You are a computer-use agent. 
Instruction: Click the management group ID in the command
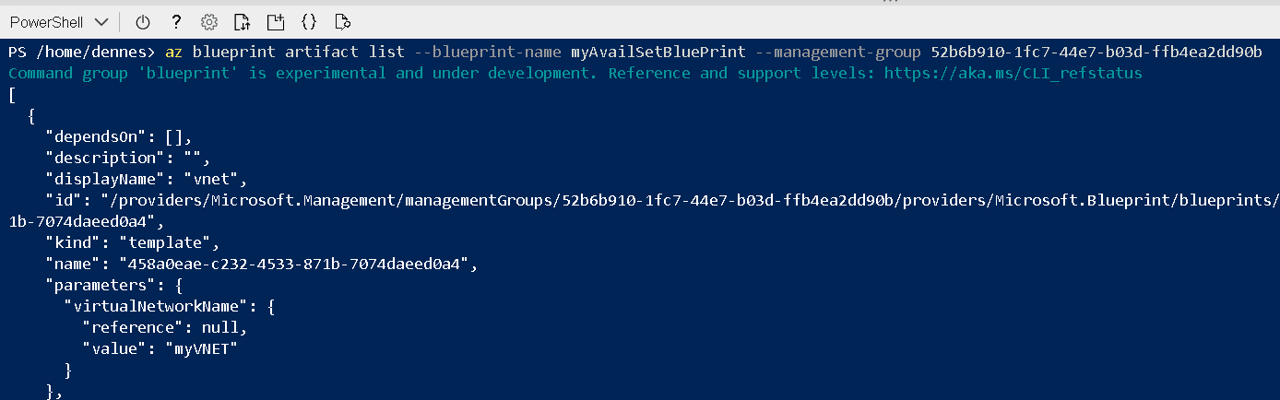(1097, 51)
